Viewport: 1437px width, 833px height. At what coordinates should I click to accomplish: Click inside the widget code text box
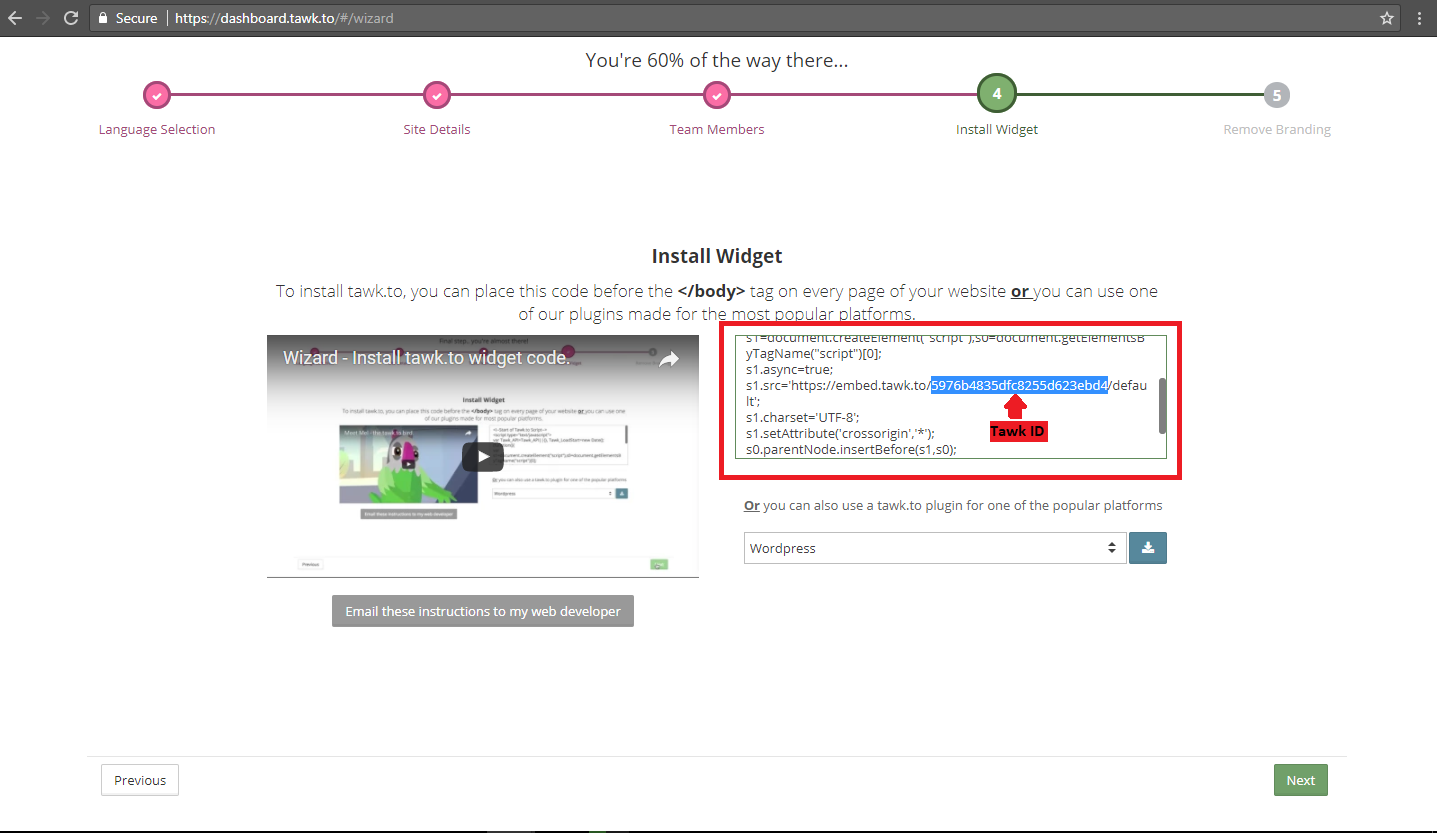[950, 397]
